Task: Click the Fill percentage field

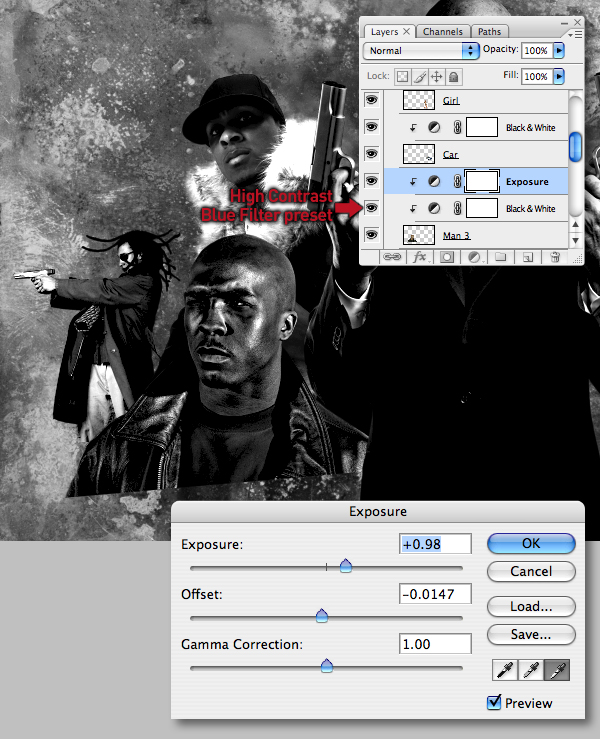Action: tap(537, 76)
